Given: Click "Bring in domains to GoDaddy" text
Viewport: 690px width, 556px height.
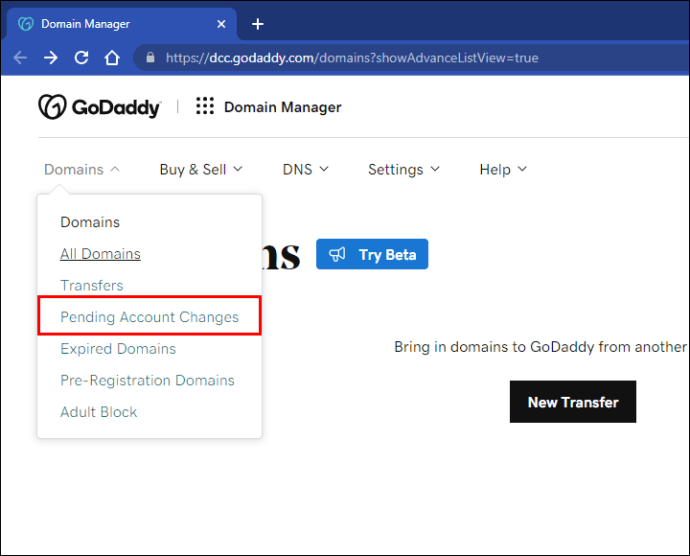Looking at the screenshot, I should pyautogui.click(x=540, y=347).
